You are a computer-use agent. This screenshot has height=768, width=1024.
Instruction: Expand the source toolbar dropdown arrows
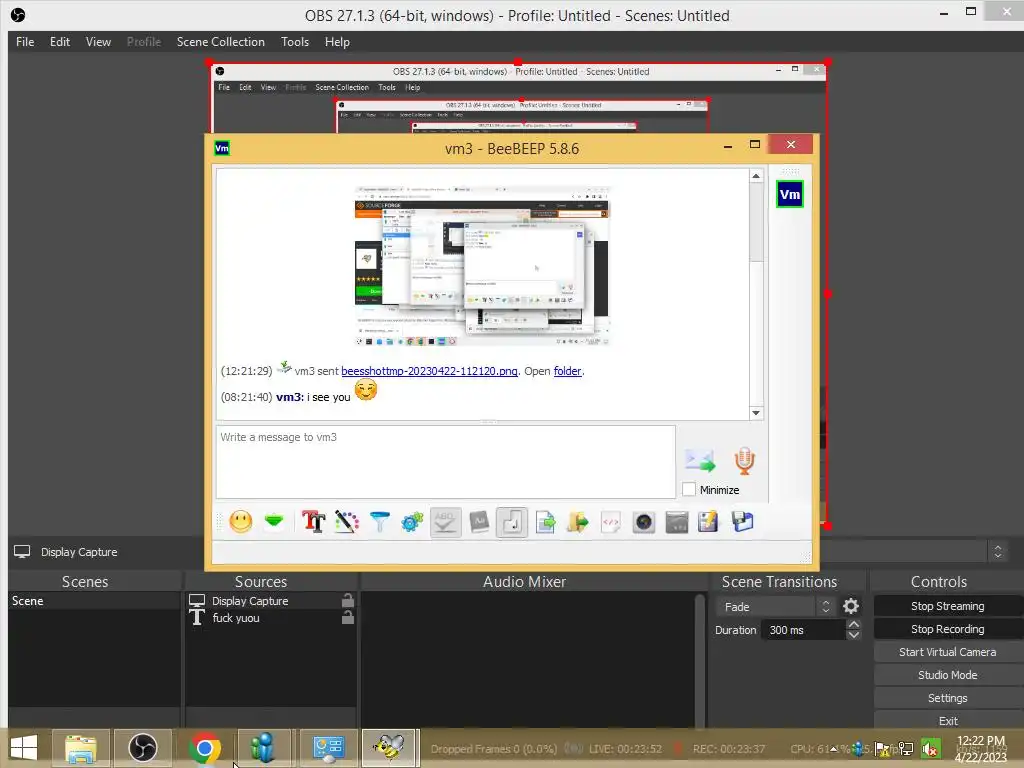click(x=997, y=552)
